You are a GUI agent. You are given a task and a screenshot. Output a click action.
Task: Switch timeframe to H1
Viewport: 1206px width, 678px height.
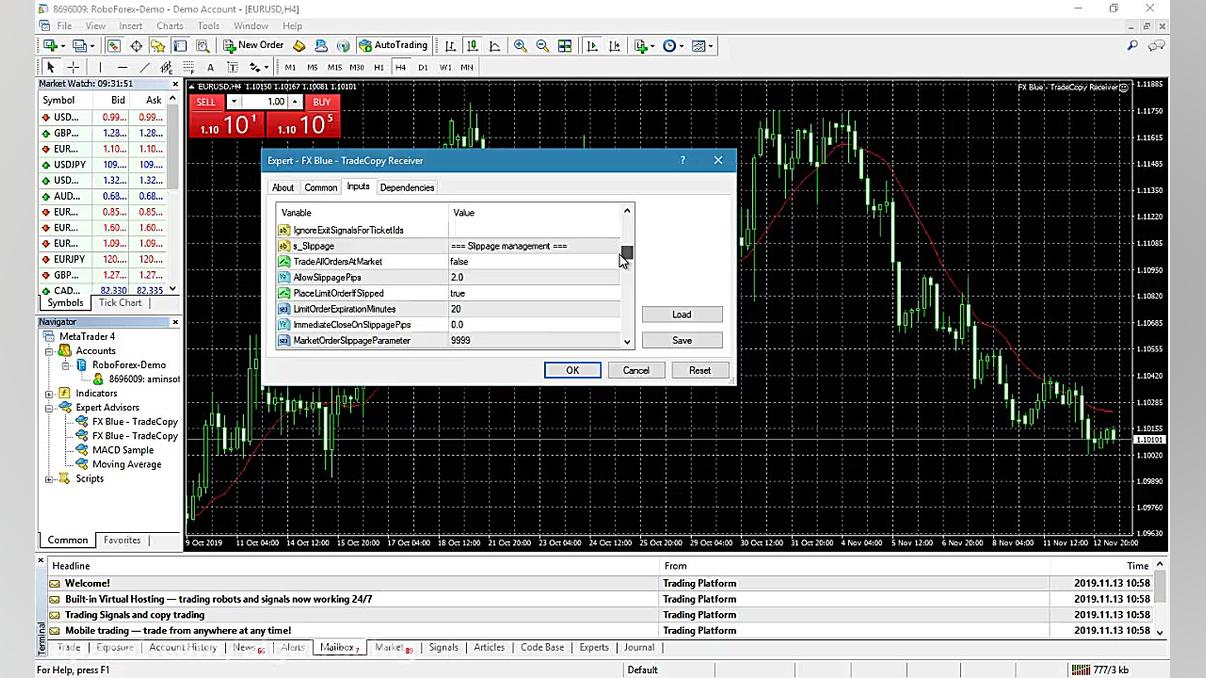pyautogui.click(x=379, y=67)
